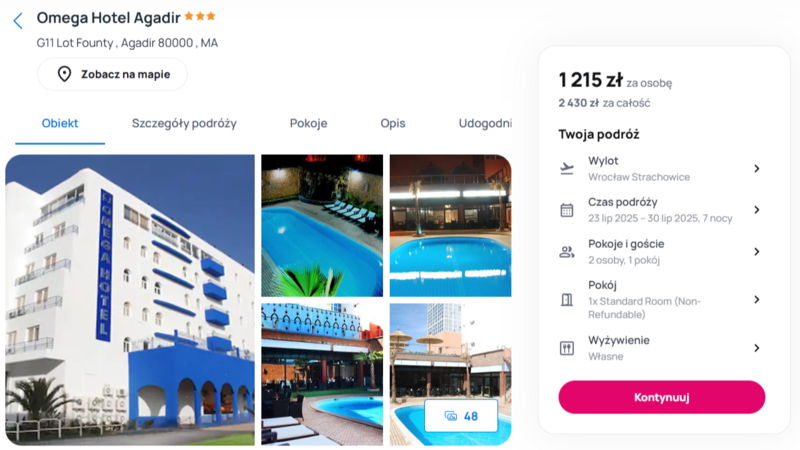This screenshot has height=450, width=800.
Task: Click the airplane departure icon
Action: (x=567, y=168)
